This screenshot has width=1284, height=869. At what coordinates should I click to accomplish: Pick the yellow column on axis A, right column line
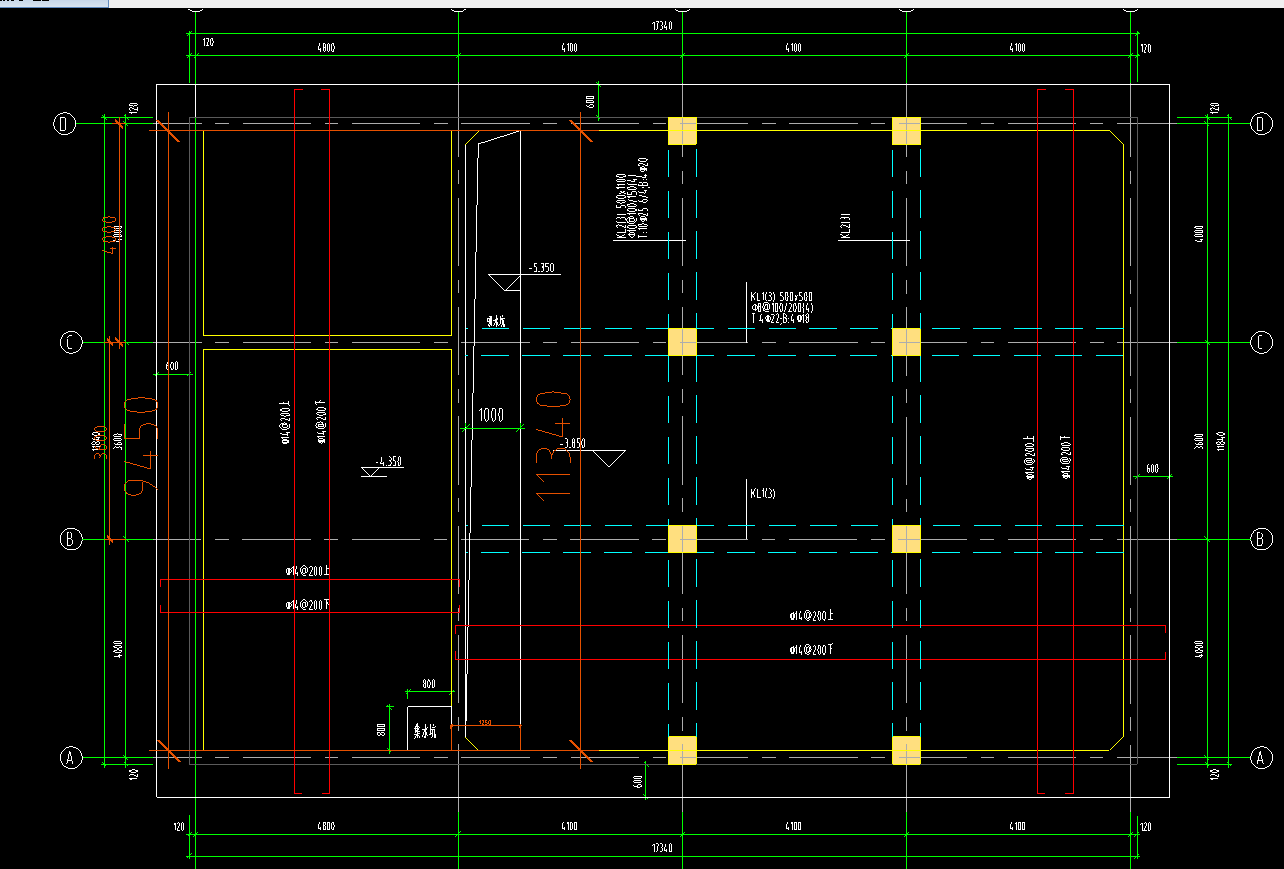point(906,750)
